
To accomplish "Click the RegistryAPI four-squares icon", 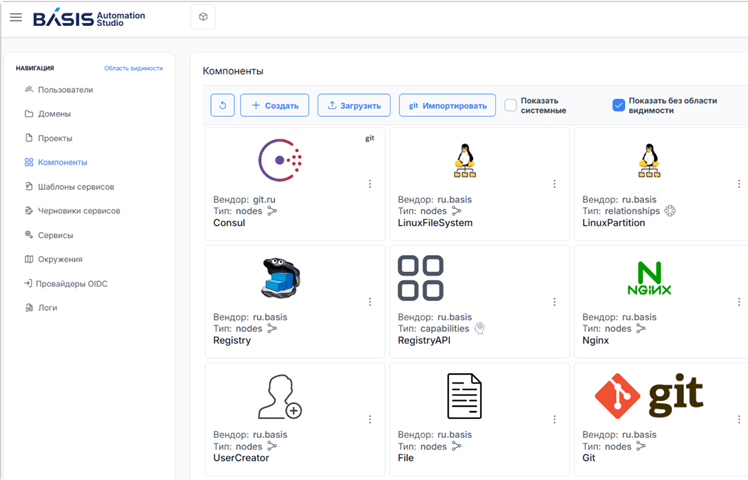I will [420, 278].
